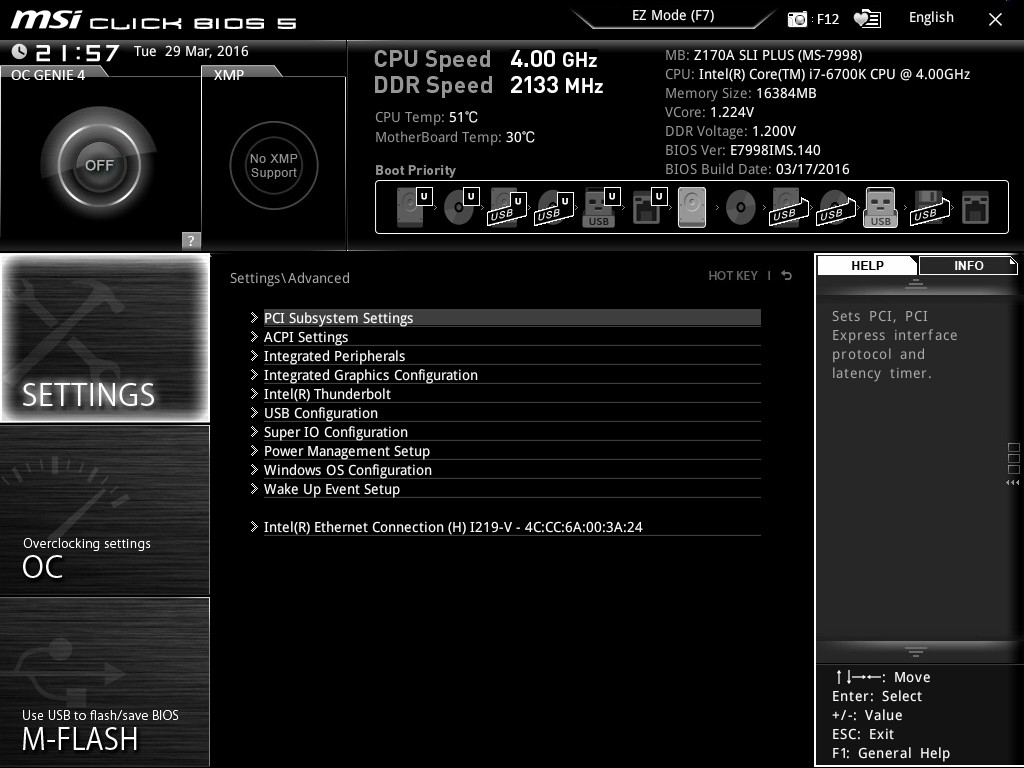
Task: Open Intel(R) Ethernet Connection I219-V entry
Action: [x=512, y=526]
